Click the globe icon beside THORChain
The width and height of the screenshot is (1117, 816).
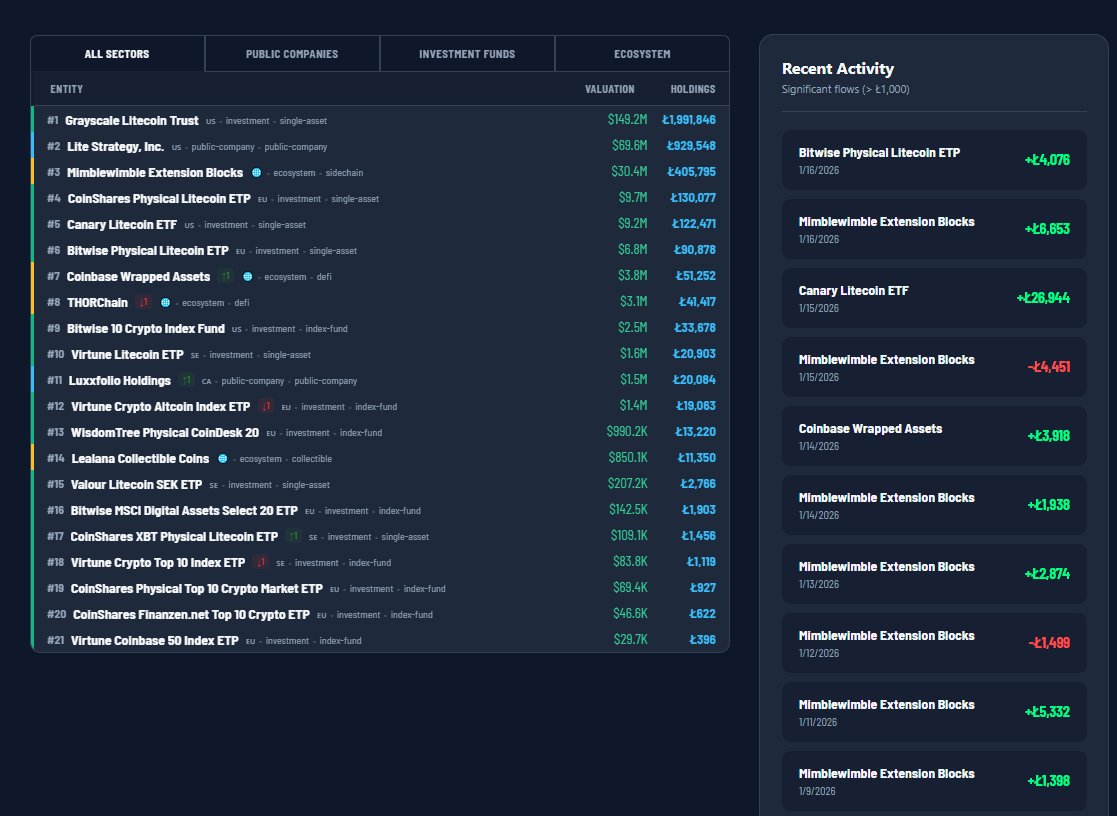(165, 302)
